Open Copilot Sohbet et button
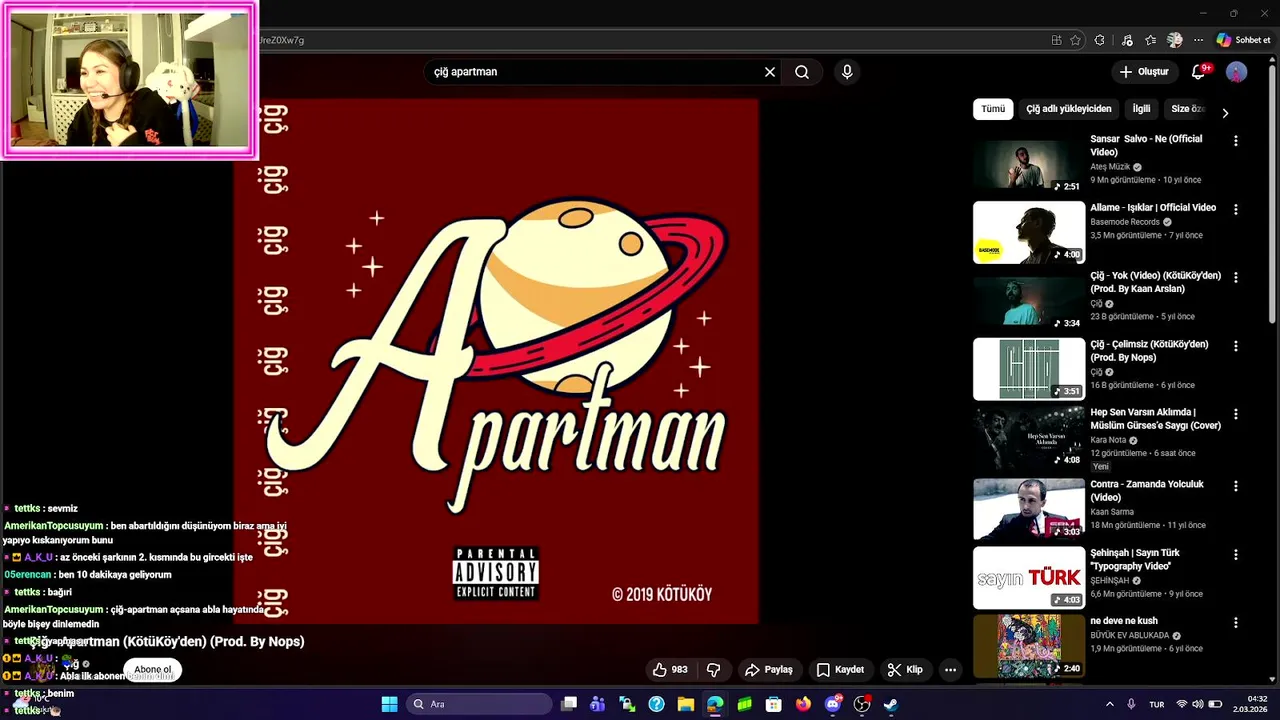Image resolution: width=1280 pixels, height=720 pixels. tap(1243, 40)
